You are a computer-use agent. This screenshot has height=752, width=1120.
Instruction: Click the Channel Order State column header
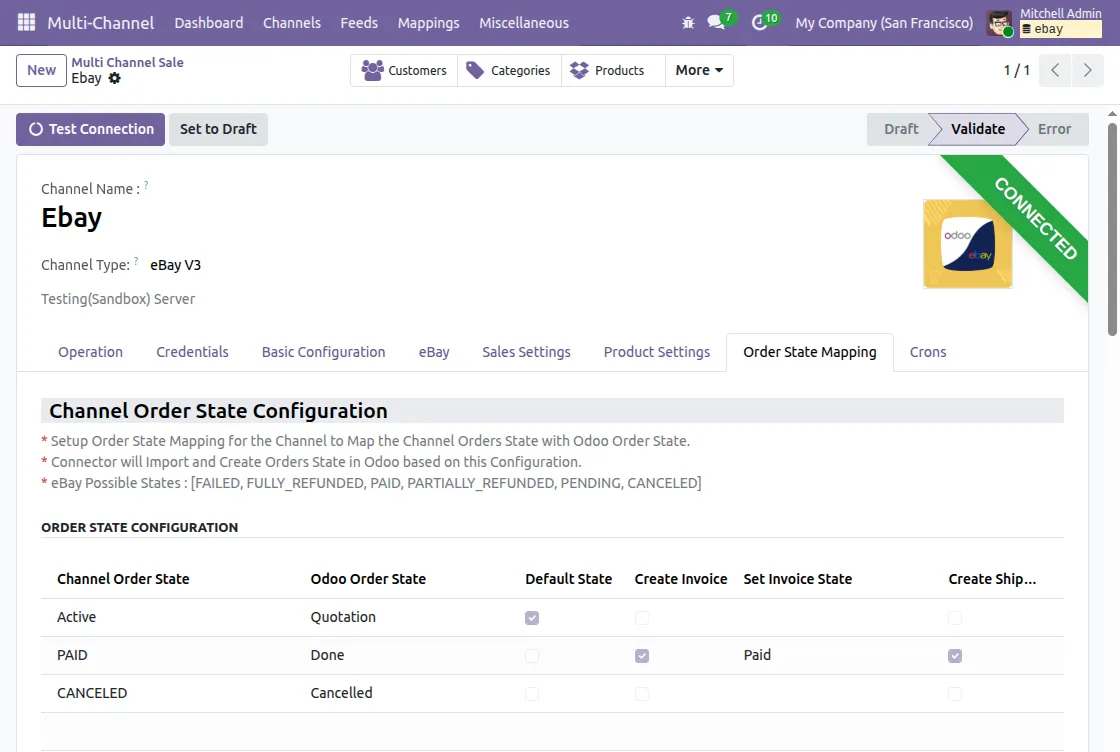[123, 579]
